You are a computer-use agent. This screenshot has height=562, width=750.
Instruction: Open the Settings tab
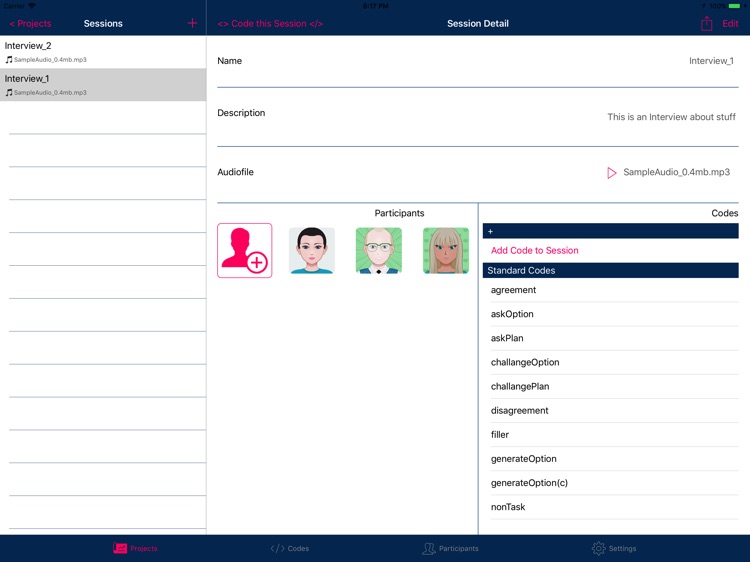tap(614, 548)
